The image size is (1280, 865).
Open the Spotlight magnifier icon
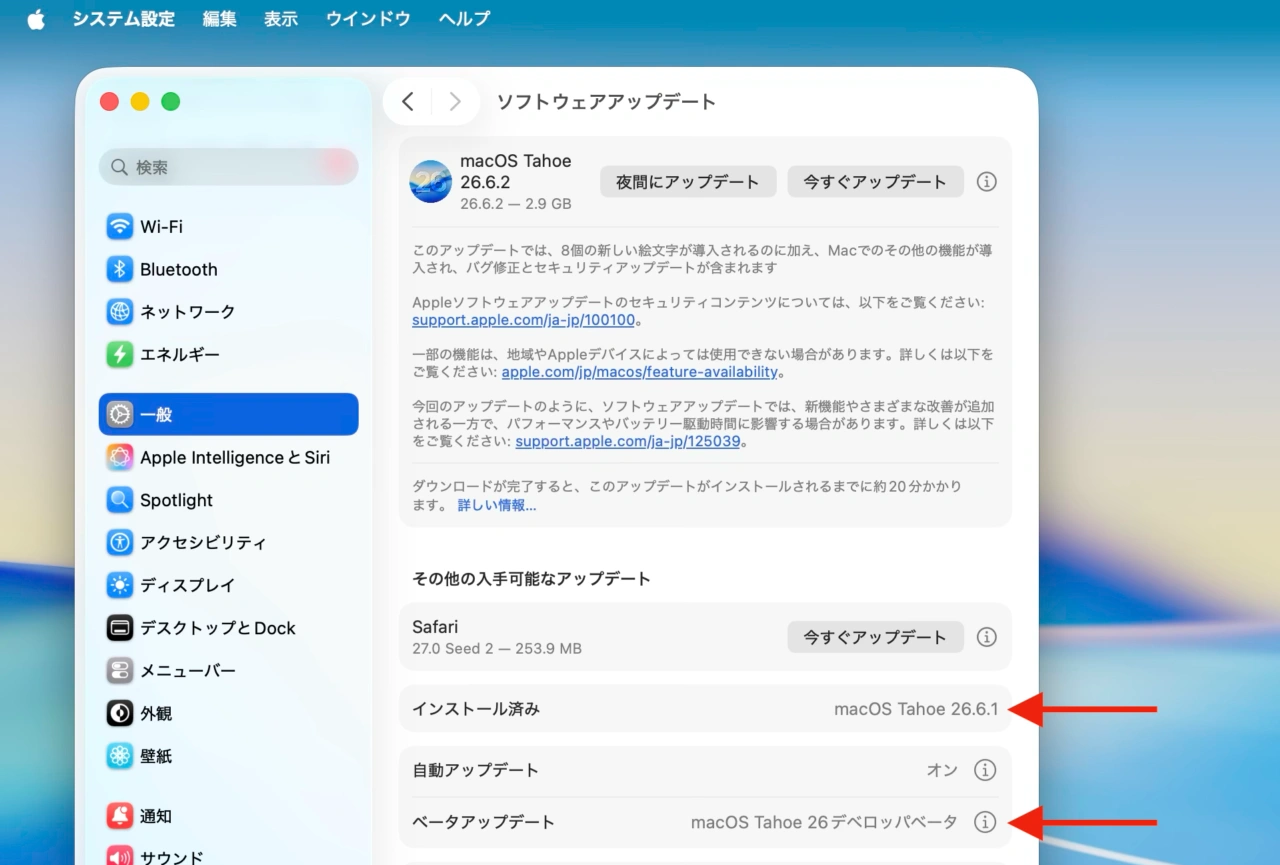click(x=120, y=500)
